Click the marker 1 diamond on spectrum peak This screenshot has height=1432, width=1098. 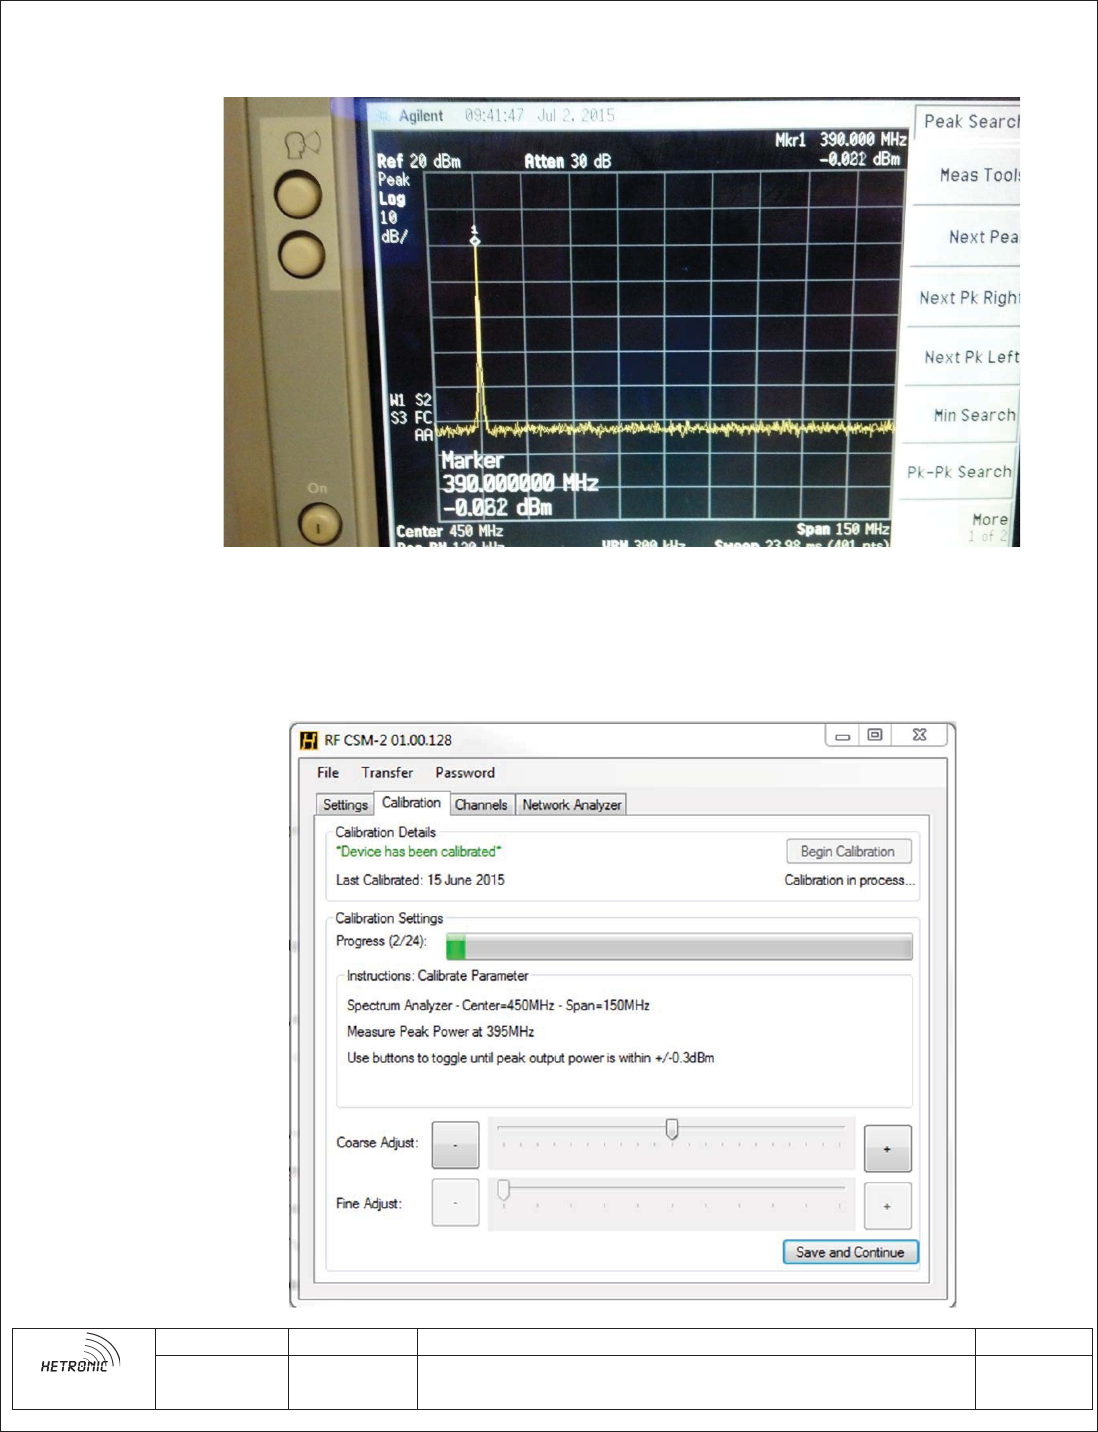(x=475, y=240)
